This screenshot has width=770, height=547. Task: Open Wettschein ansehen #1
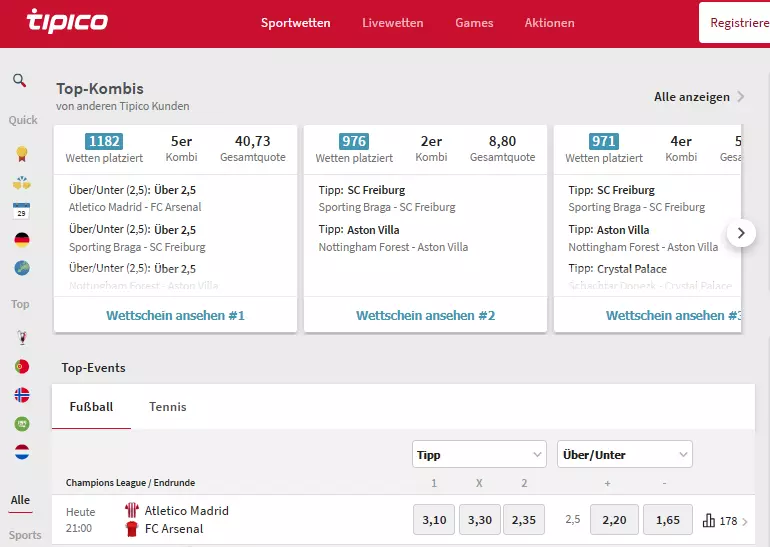[175, 315]
